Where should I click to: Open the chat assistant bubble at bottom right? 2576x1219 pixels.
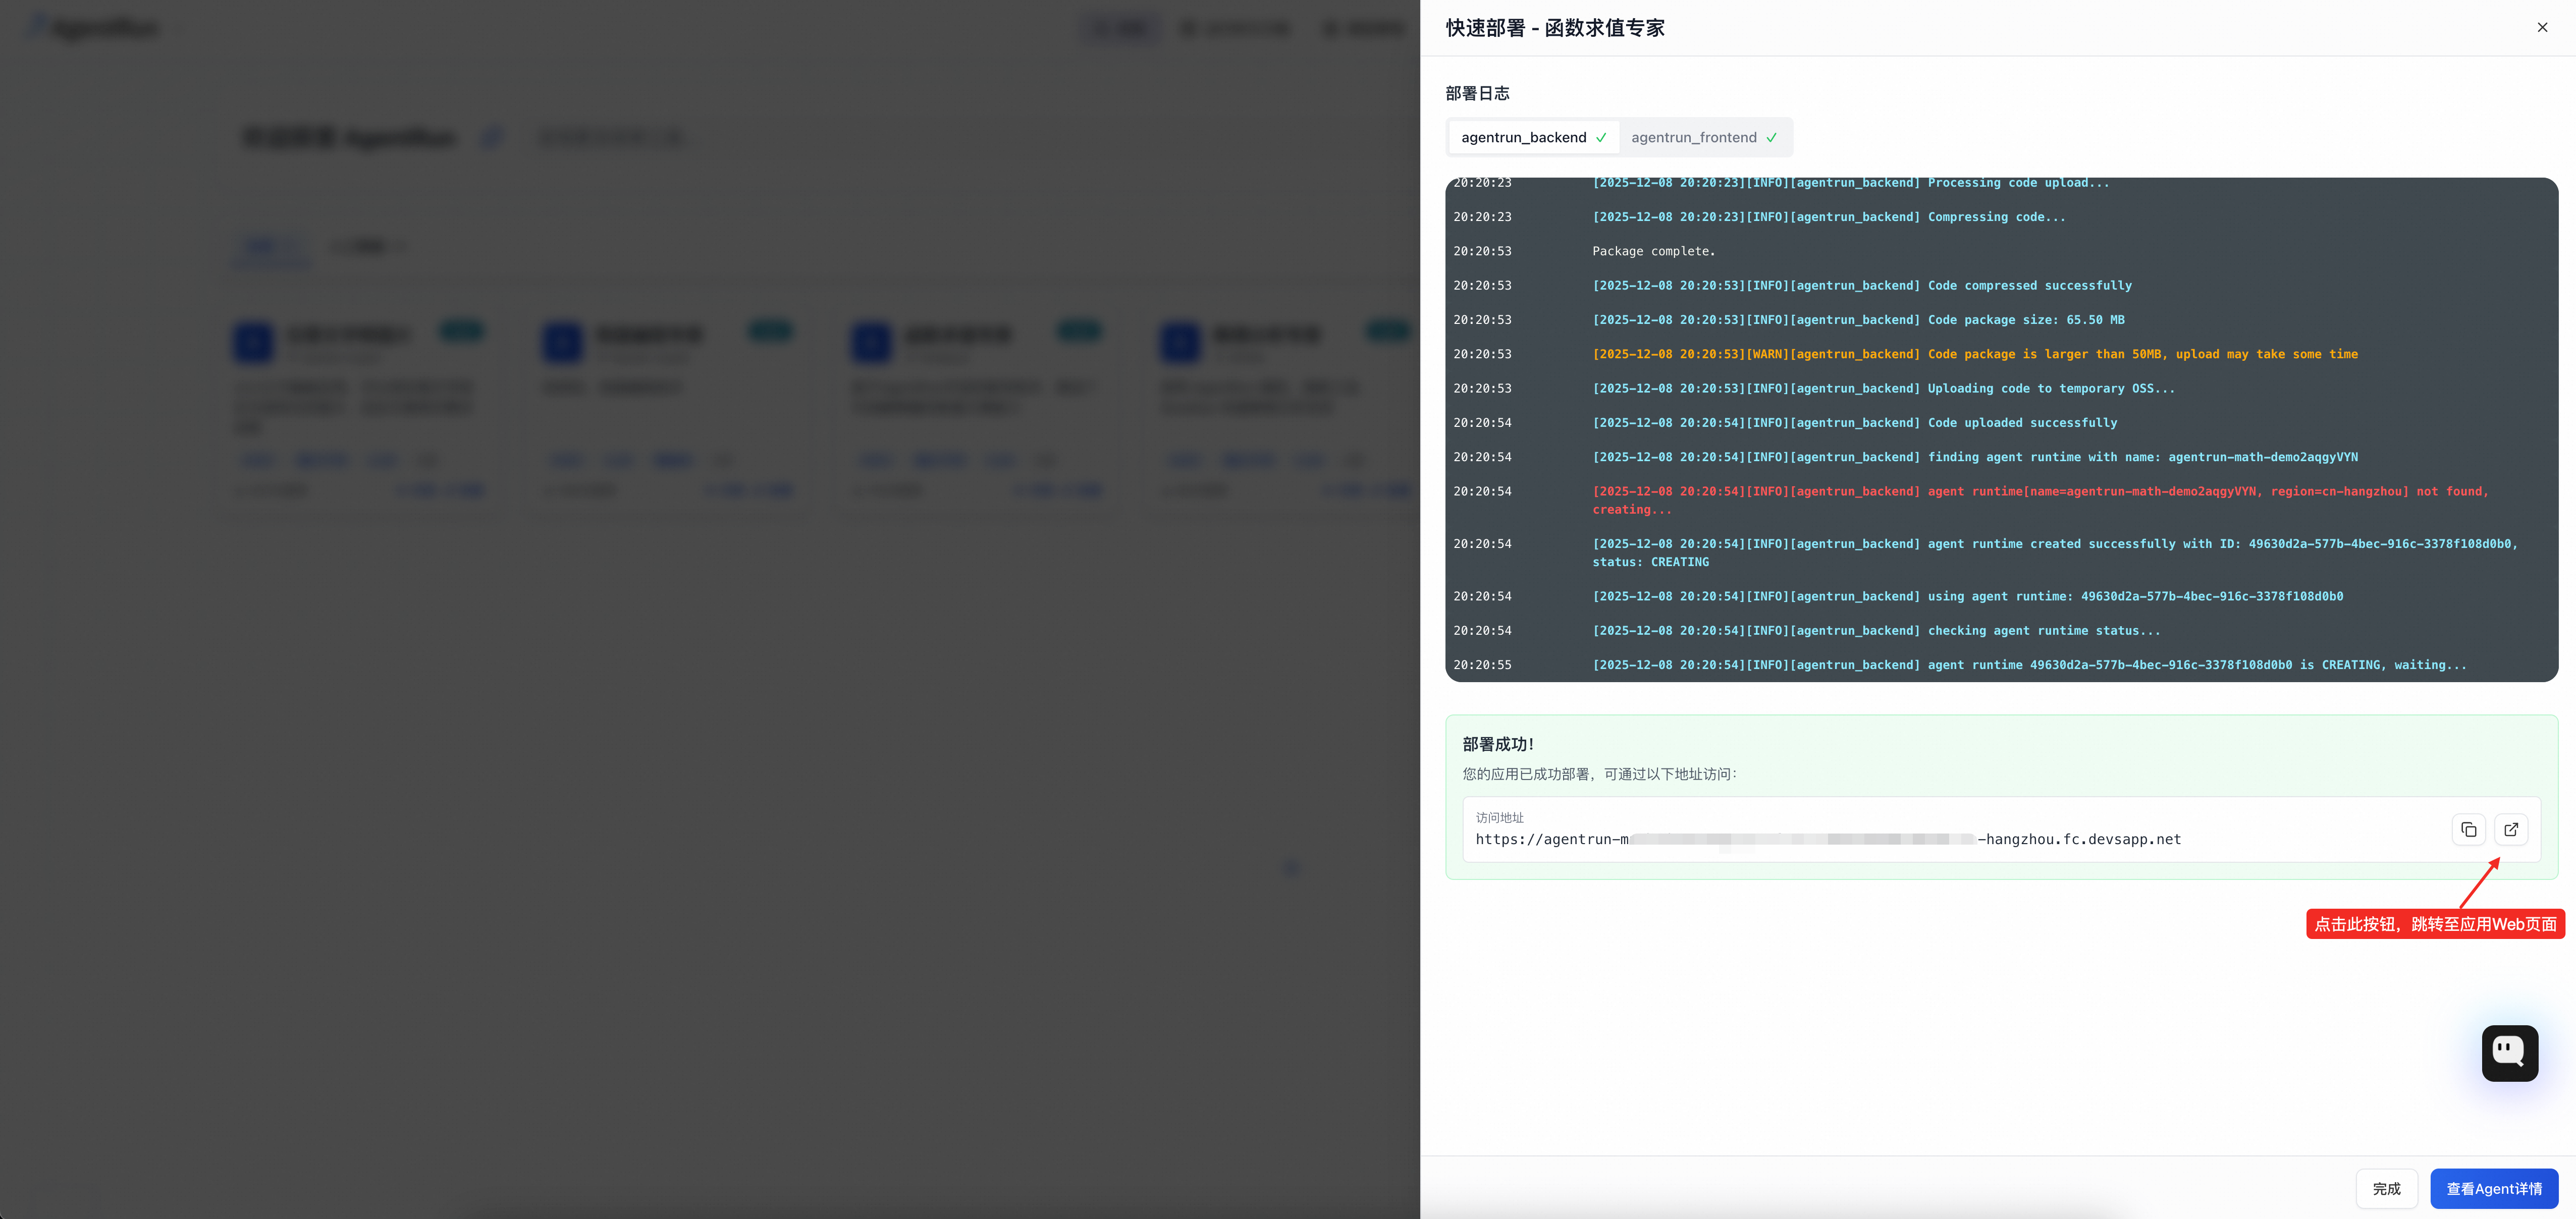coord(2509,1053)
